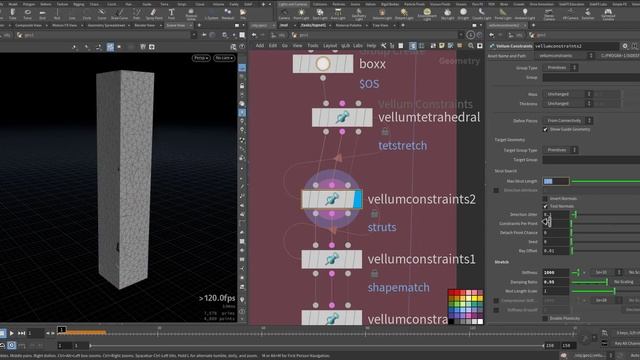The width and height of the screenshot is (640, 360).
Task: Select the Grid shelf tool
Action: pos(42,14)
